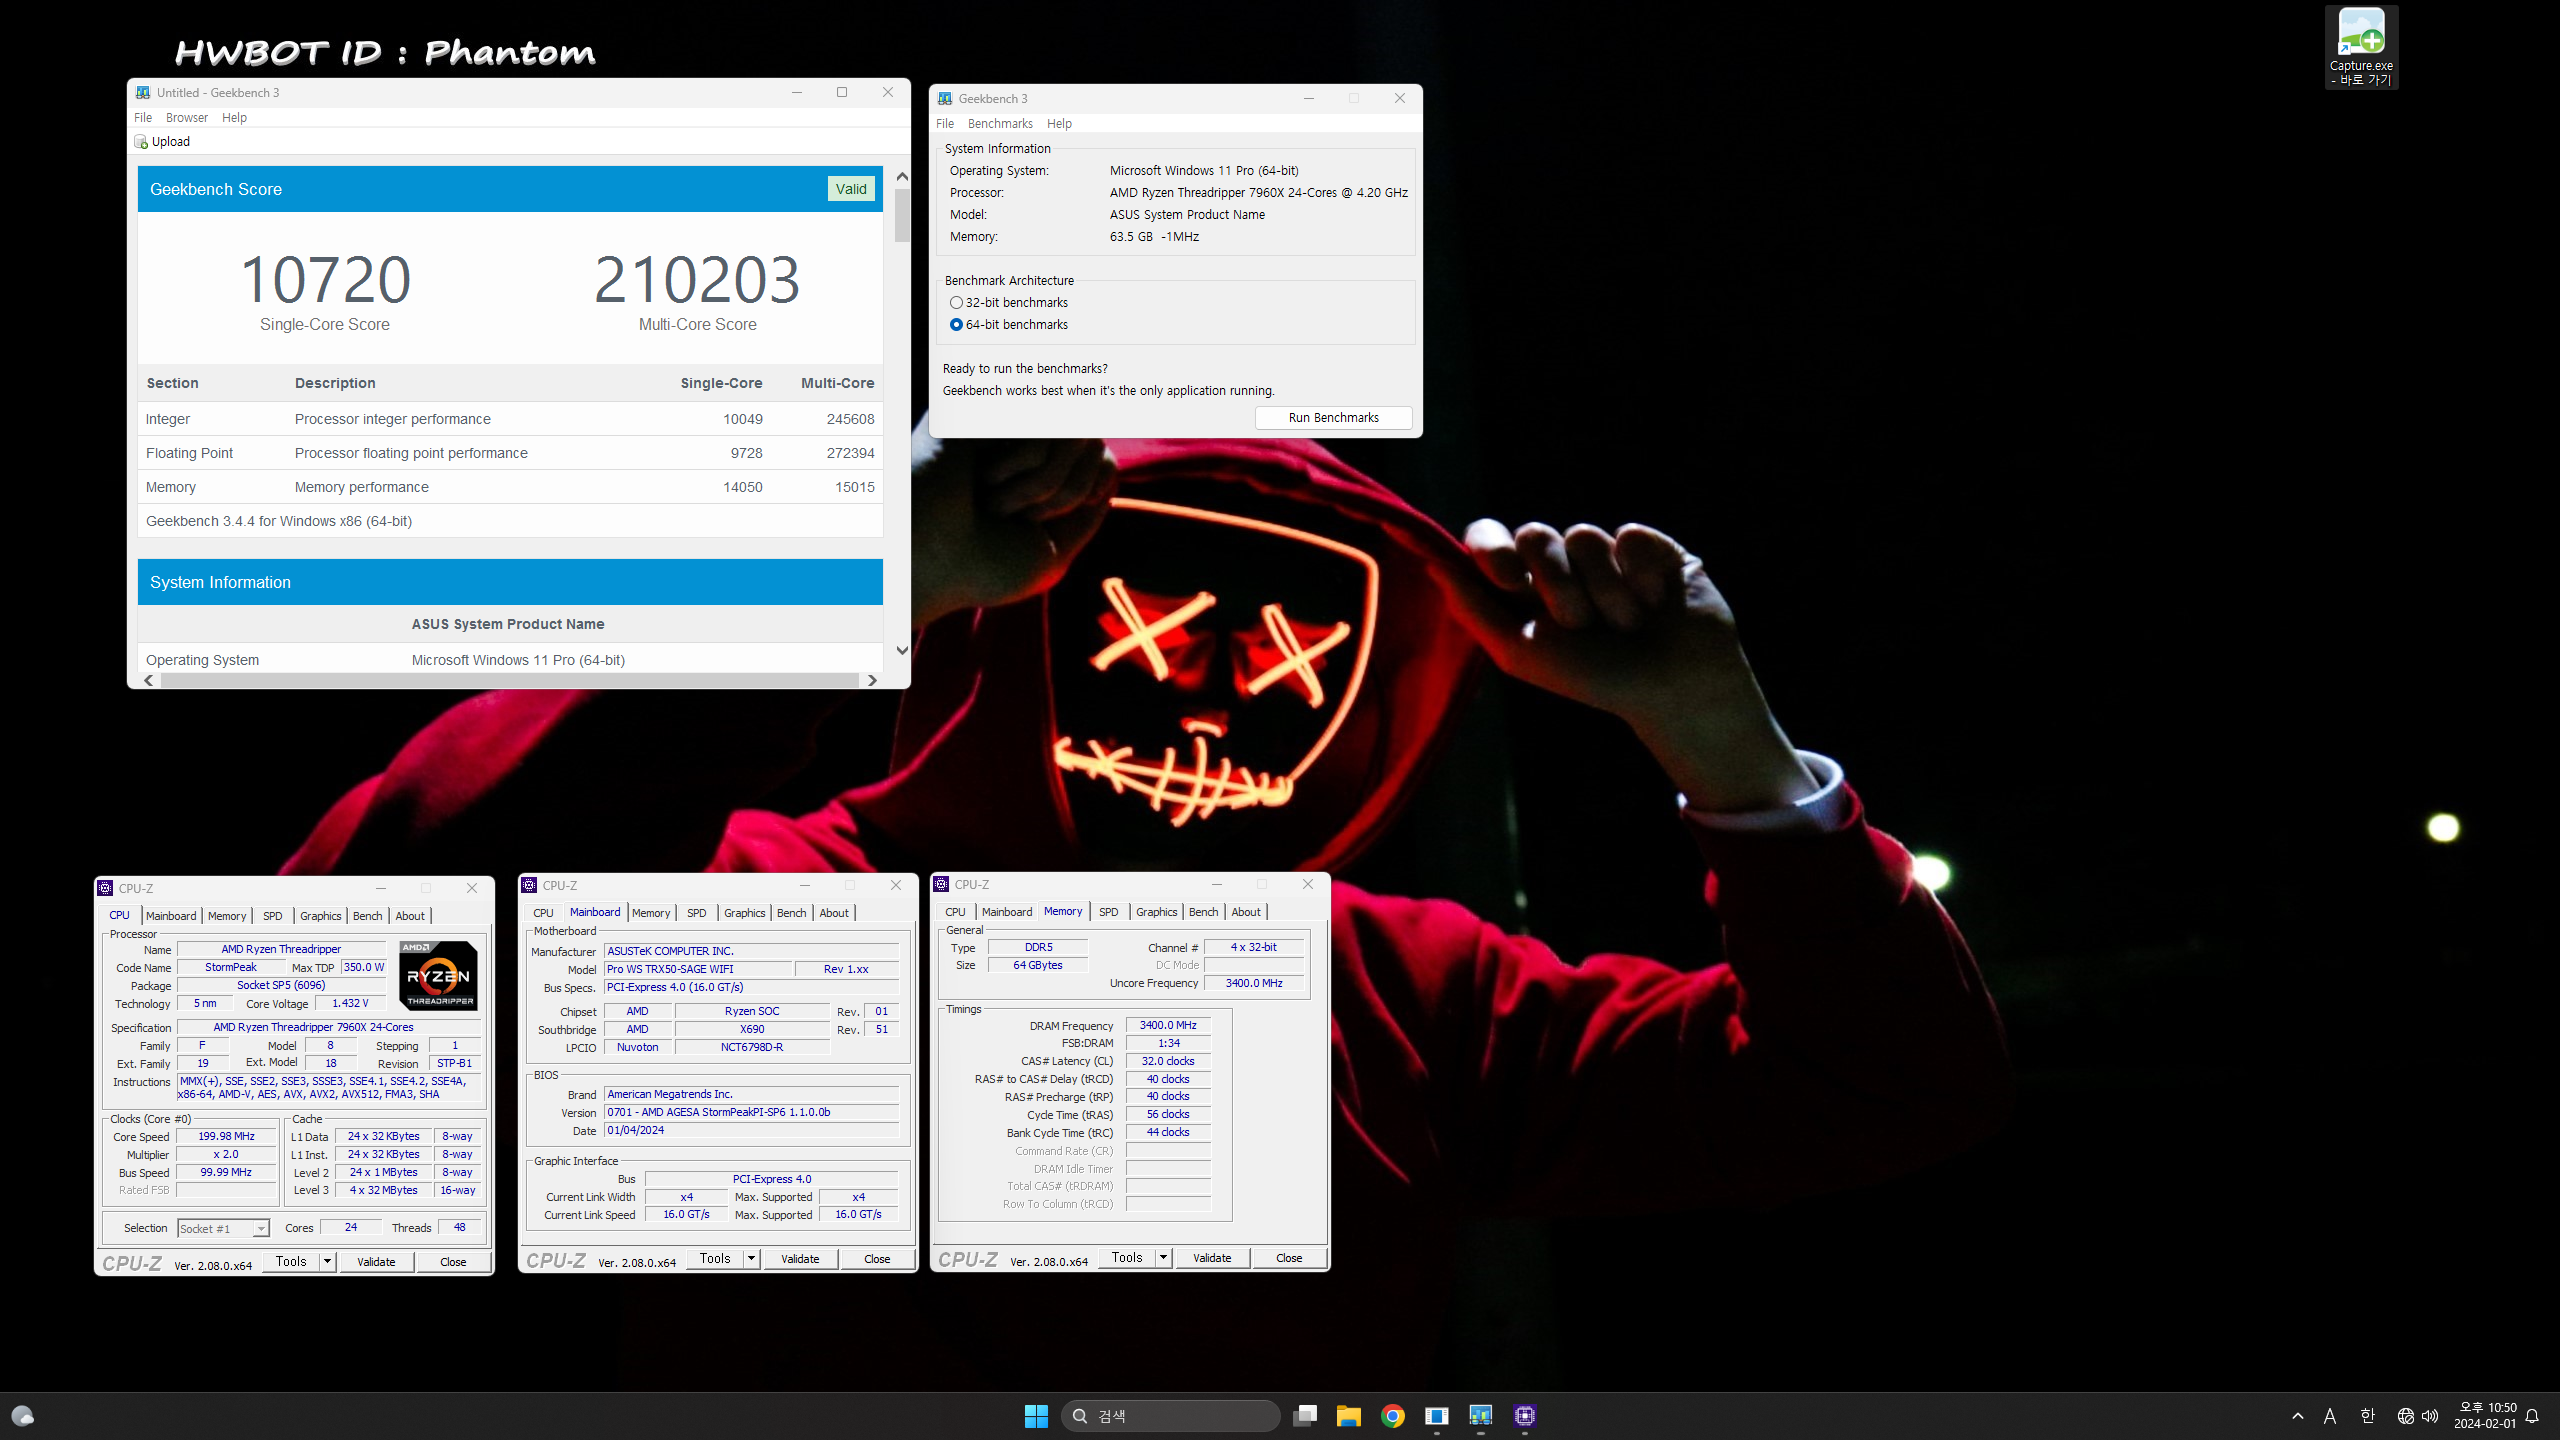Open the Benchmarks menu
Viewport: 2560px width, 1440px height.
click(1000, 124)
